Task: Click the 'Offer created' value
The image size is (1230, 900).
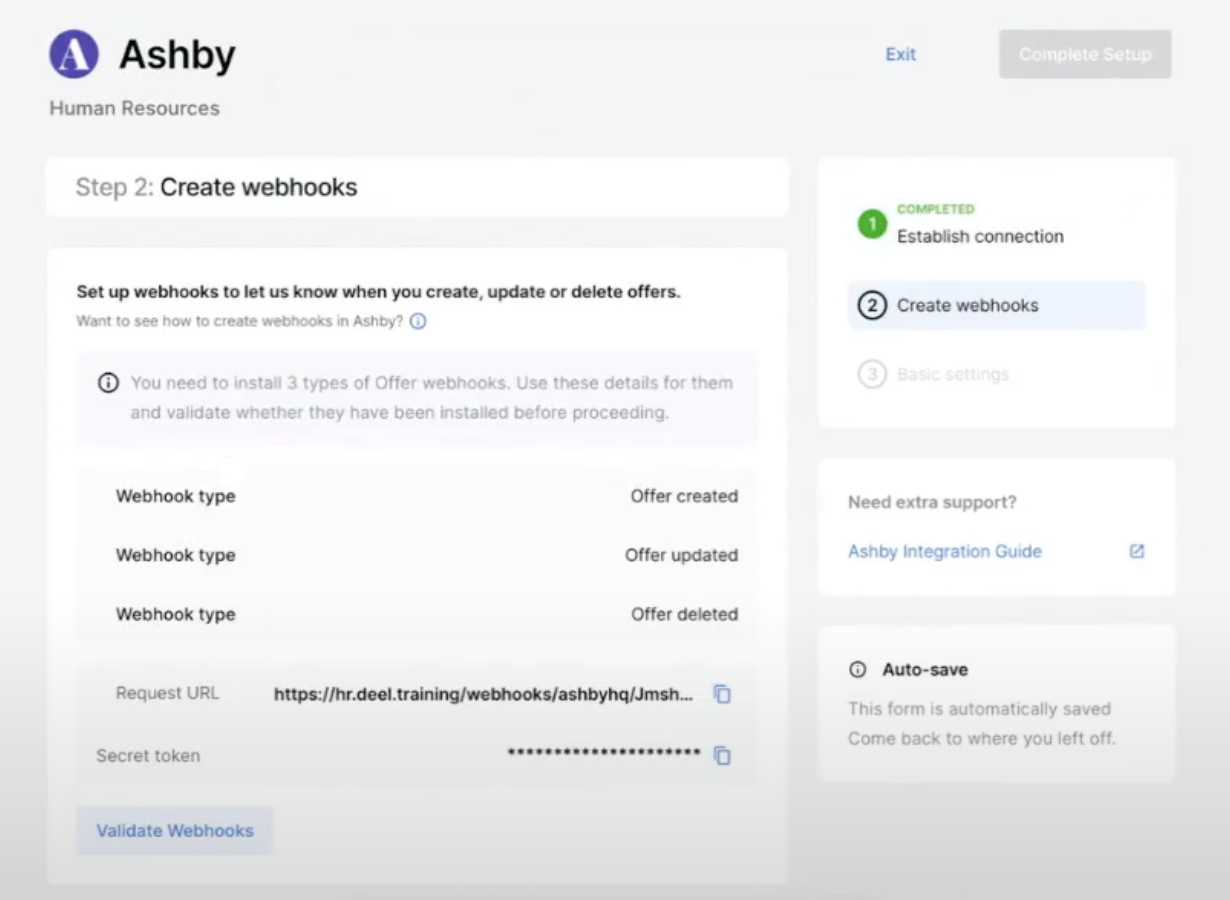Action: click(684, 496)
